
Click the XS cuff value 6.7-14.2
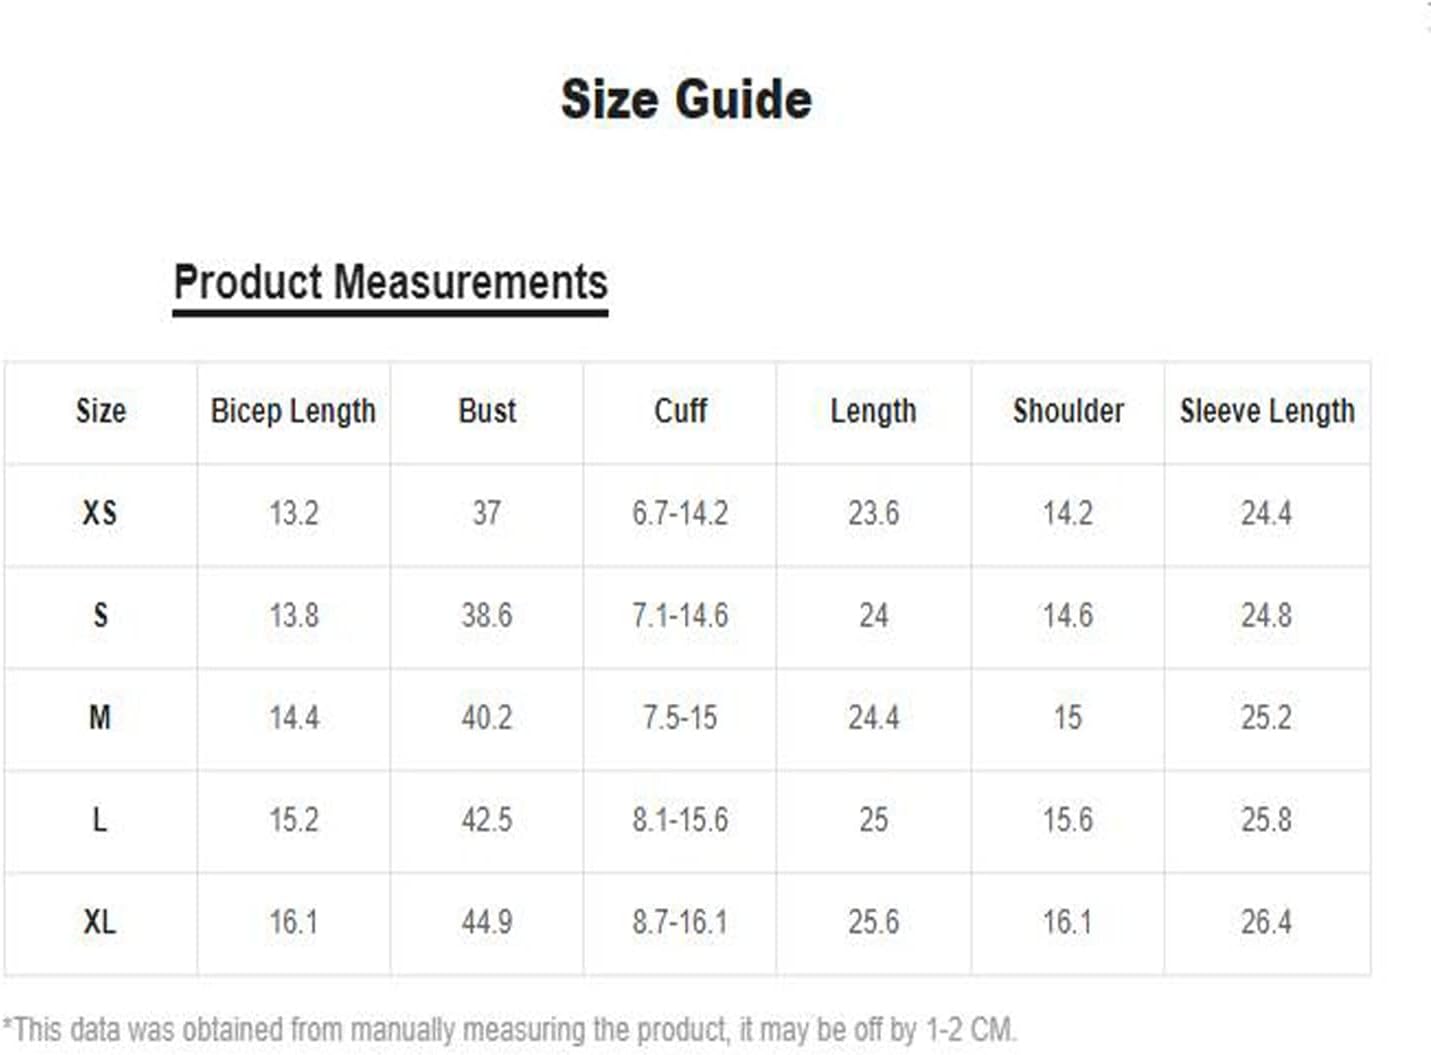680,513
